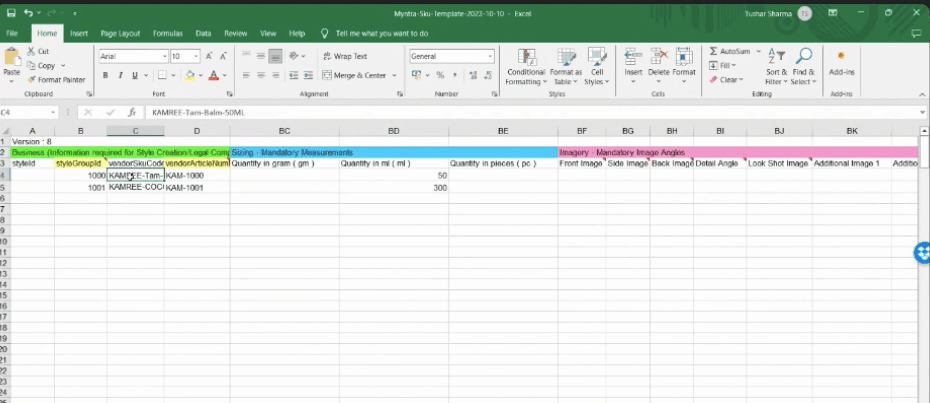Image resolution: width=930 pixels, height=403 pixels.
Task: Select column BD header
Action: [394, 131]
